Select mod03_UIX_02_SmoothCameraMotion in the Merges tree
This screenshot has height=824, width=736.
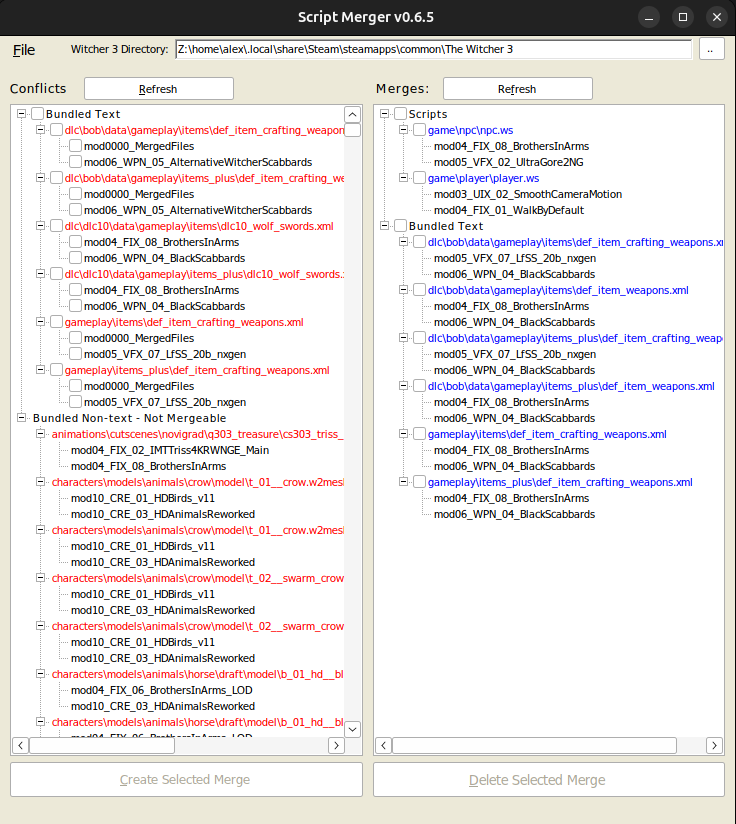click(x=527, y=194)
